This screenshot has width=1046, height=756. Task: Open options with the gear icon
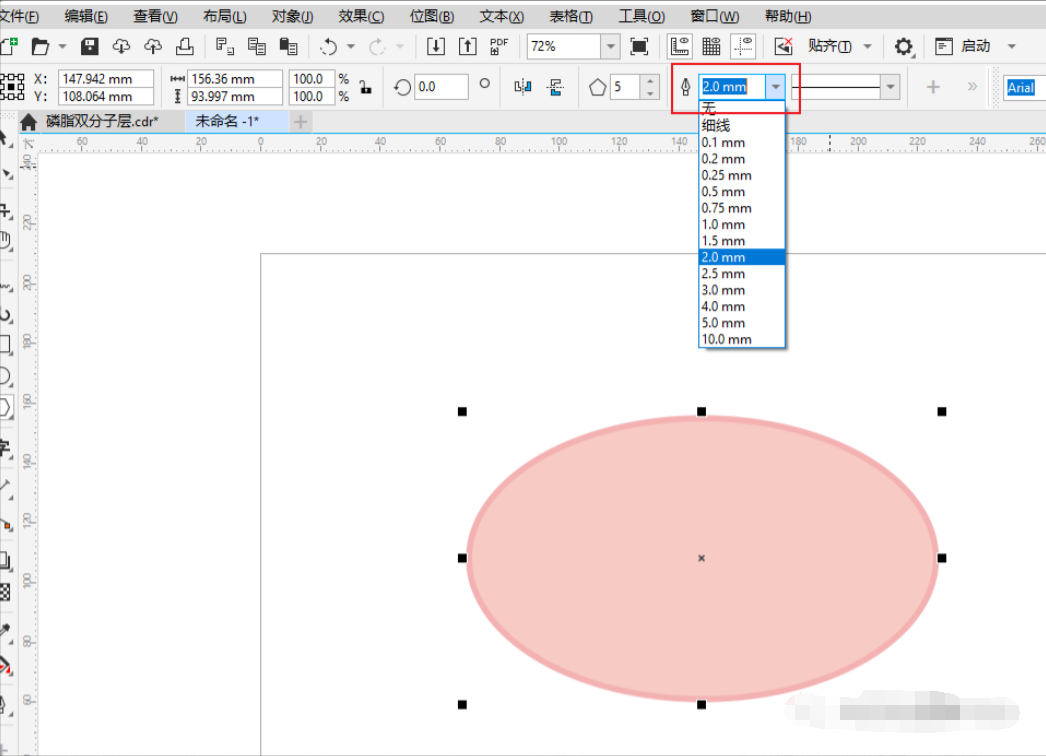coord(903,47)
